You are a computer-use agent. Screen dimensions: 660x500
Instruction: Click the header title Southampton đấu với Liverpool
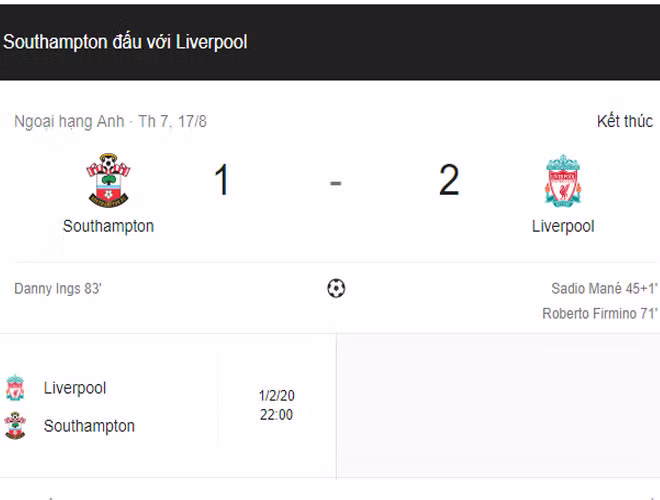pyautogui.click(x=125, y=42)
